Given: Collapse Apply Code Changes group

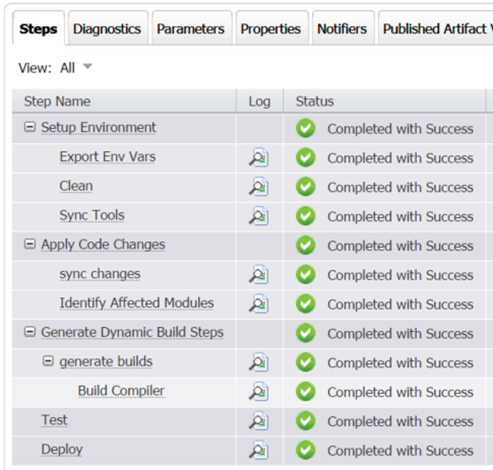Looking at the screenshot, I should 30,244.
